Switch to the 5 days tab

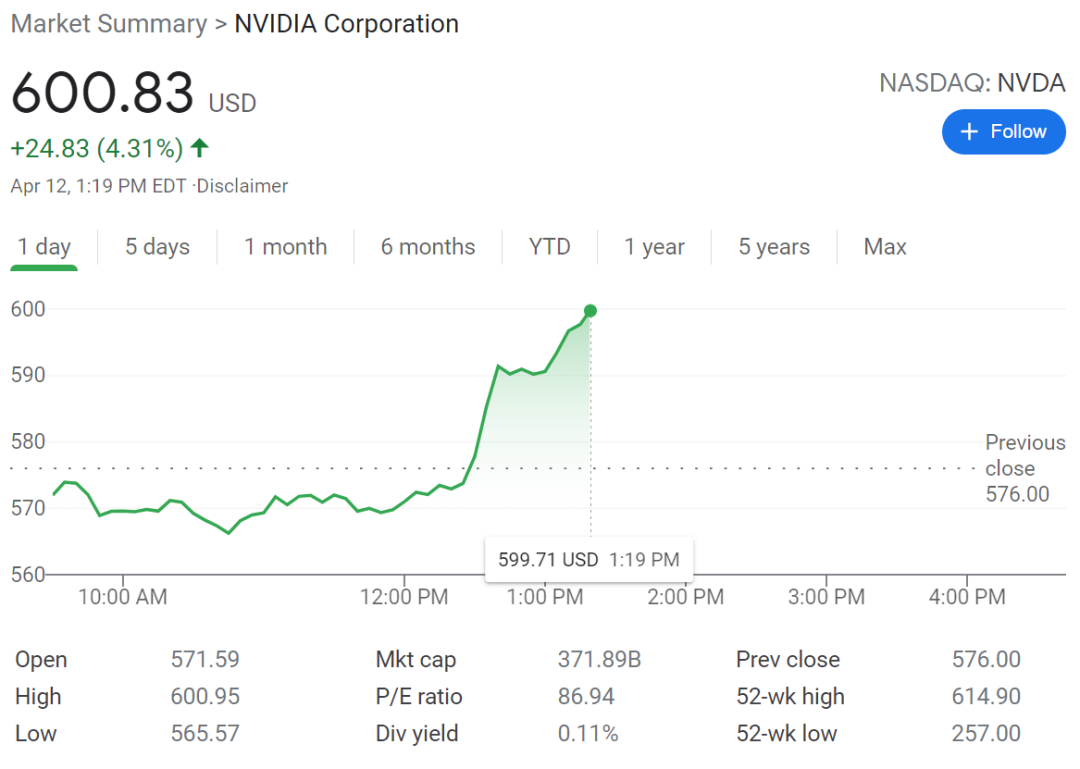[157, 247]
